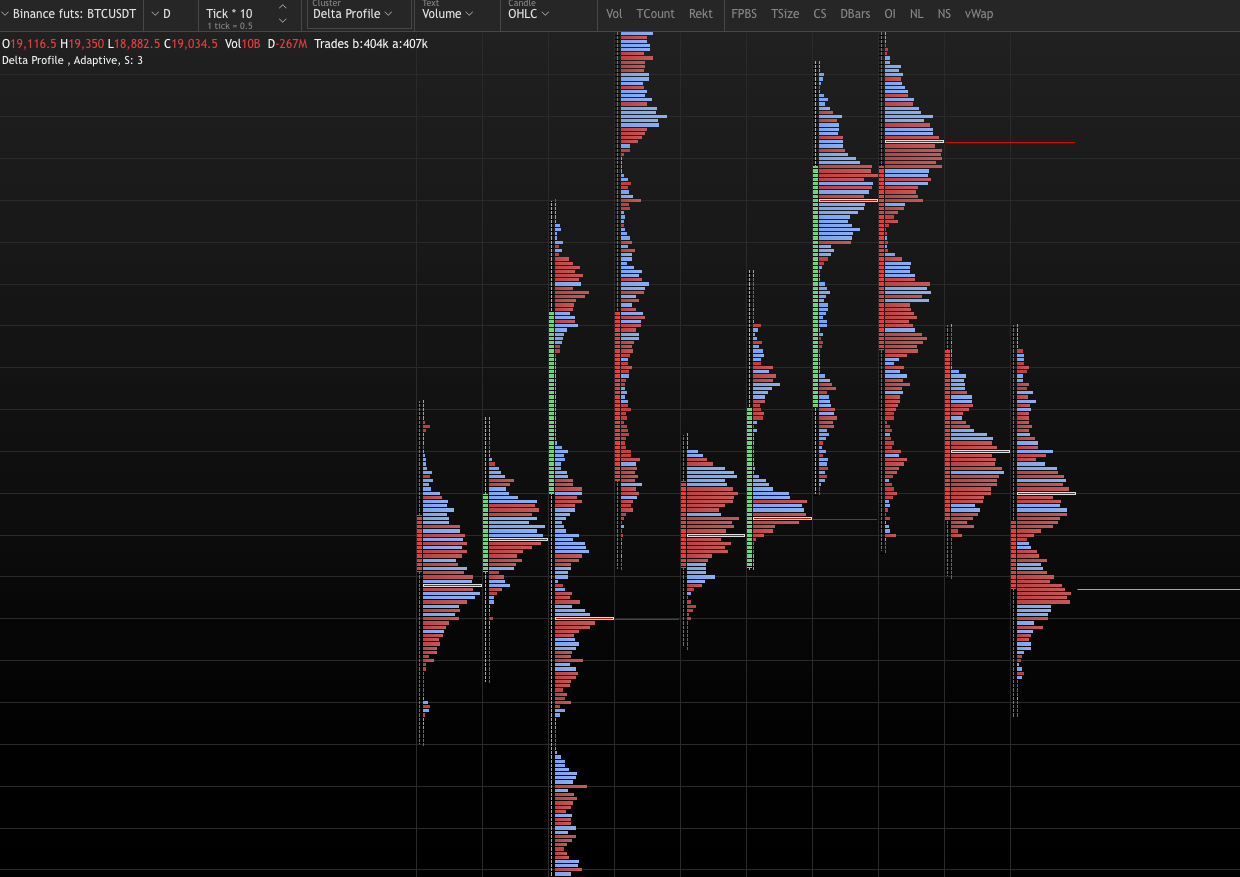
Task: Toggle the OI open interest indicator
Action: (890, 14)
